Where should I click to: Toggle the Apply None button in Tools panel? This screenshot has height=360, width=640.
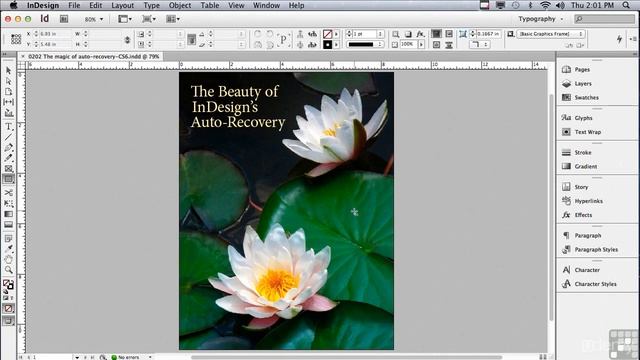click(x=8, y=309)
